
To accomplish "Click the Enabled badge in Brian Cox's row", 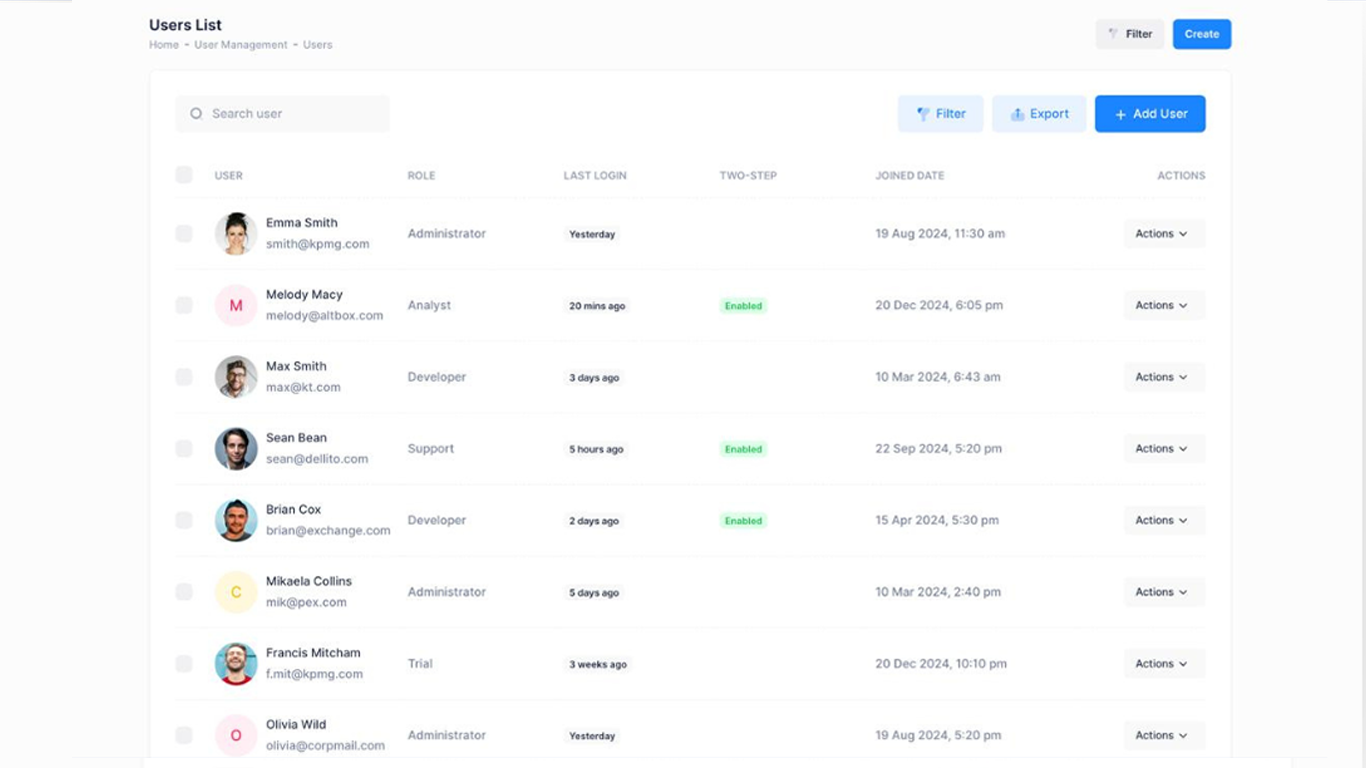I will click(x=744, y=521).
